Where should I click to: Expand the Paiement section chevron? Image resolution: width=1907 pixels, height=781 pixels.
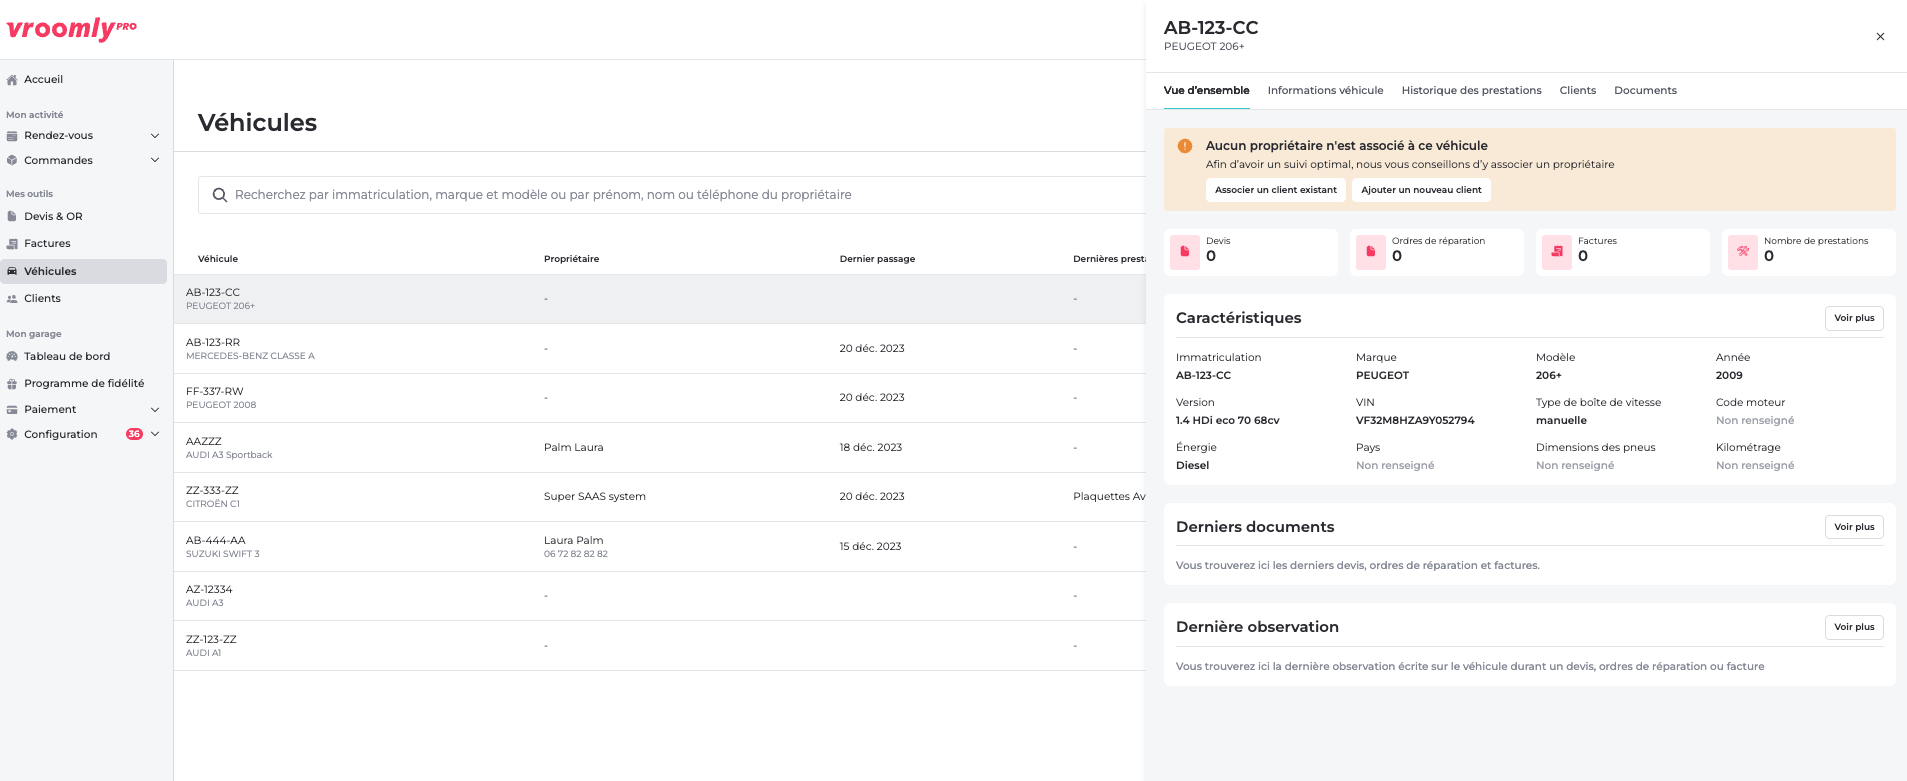155,409
